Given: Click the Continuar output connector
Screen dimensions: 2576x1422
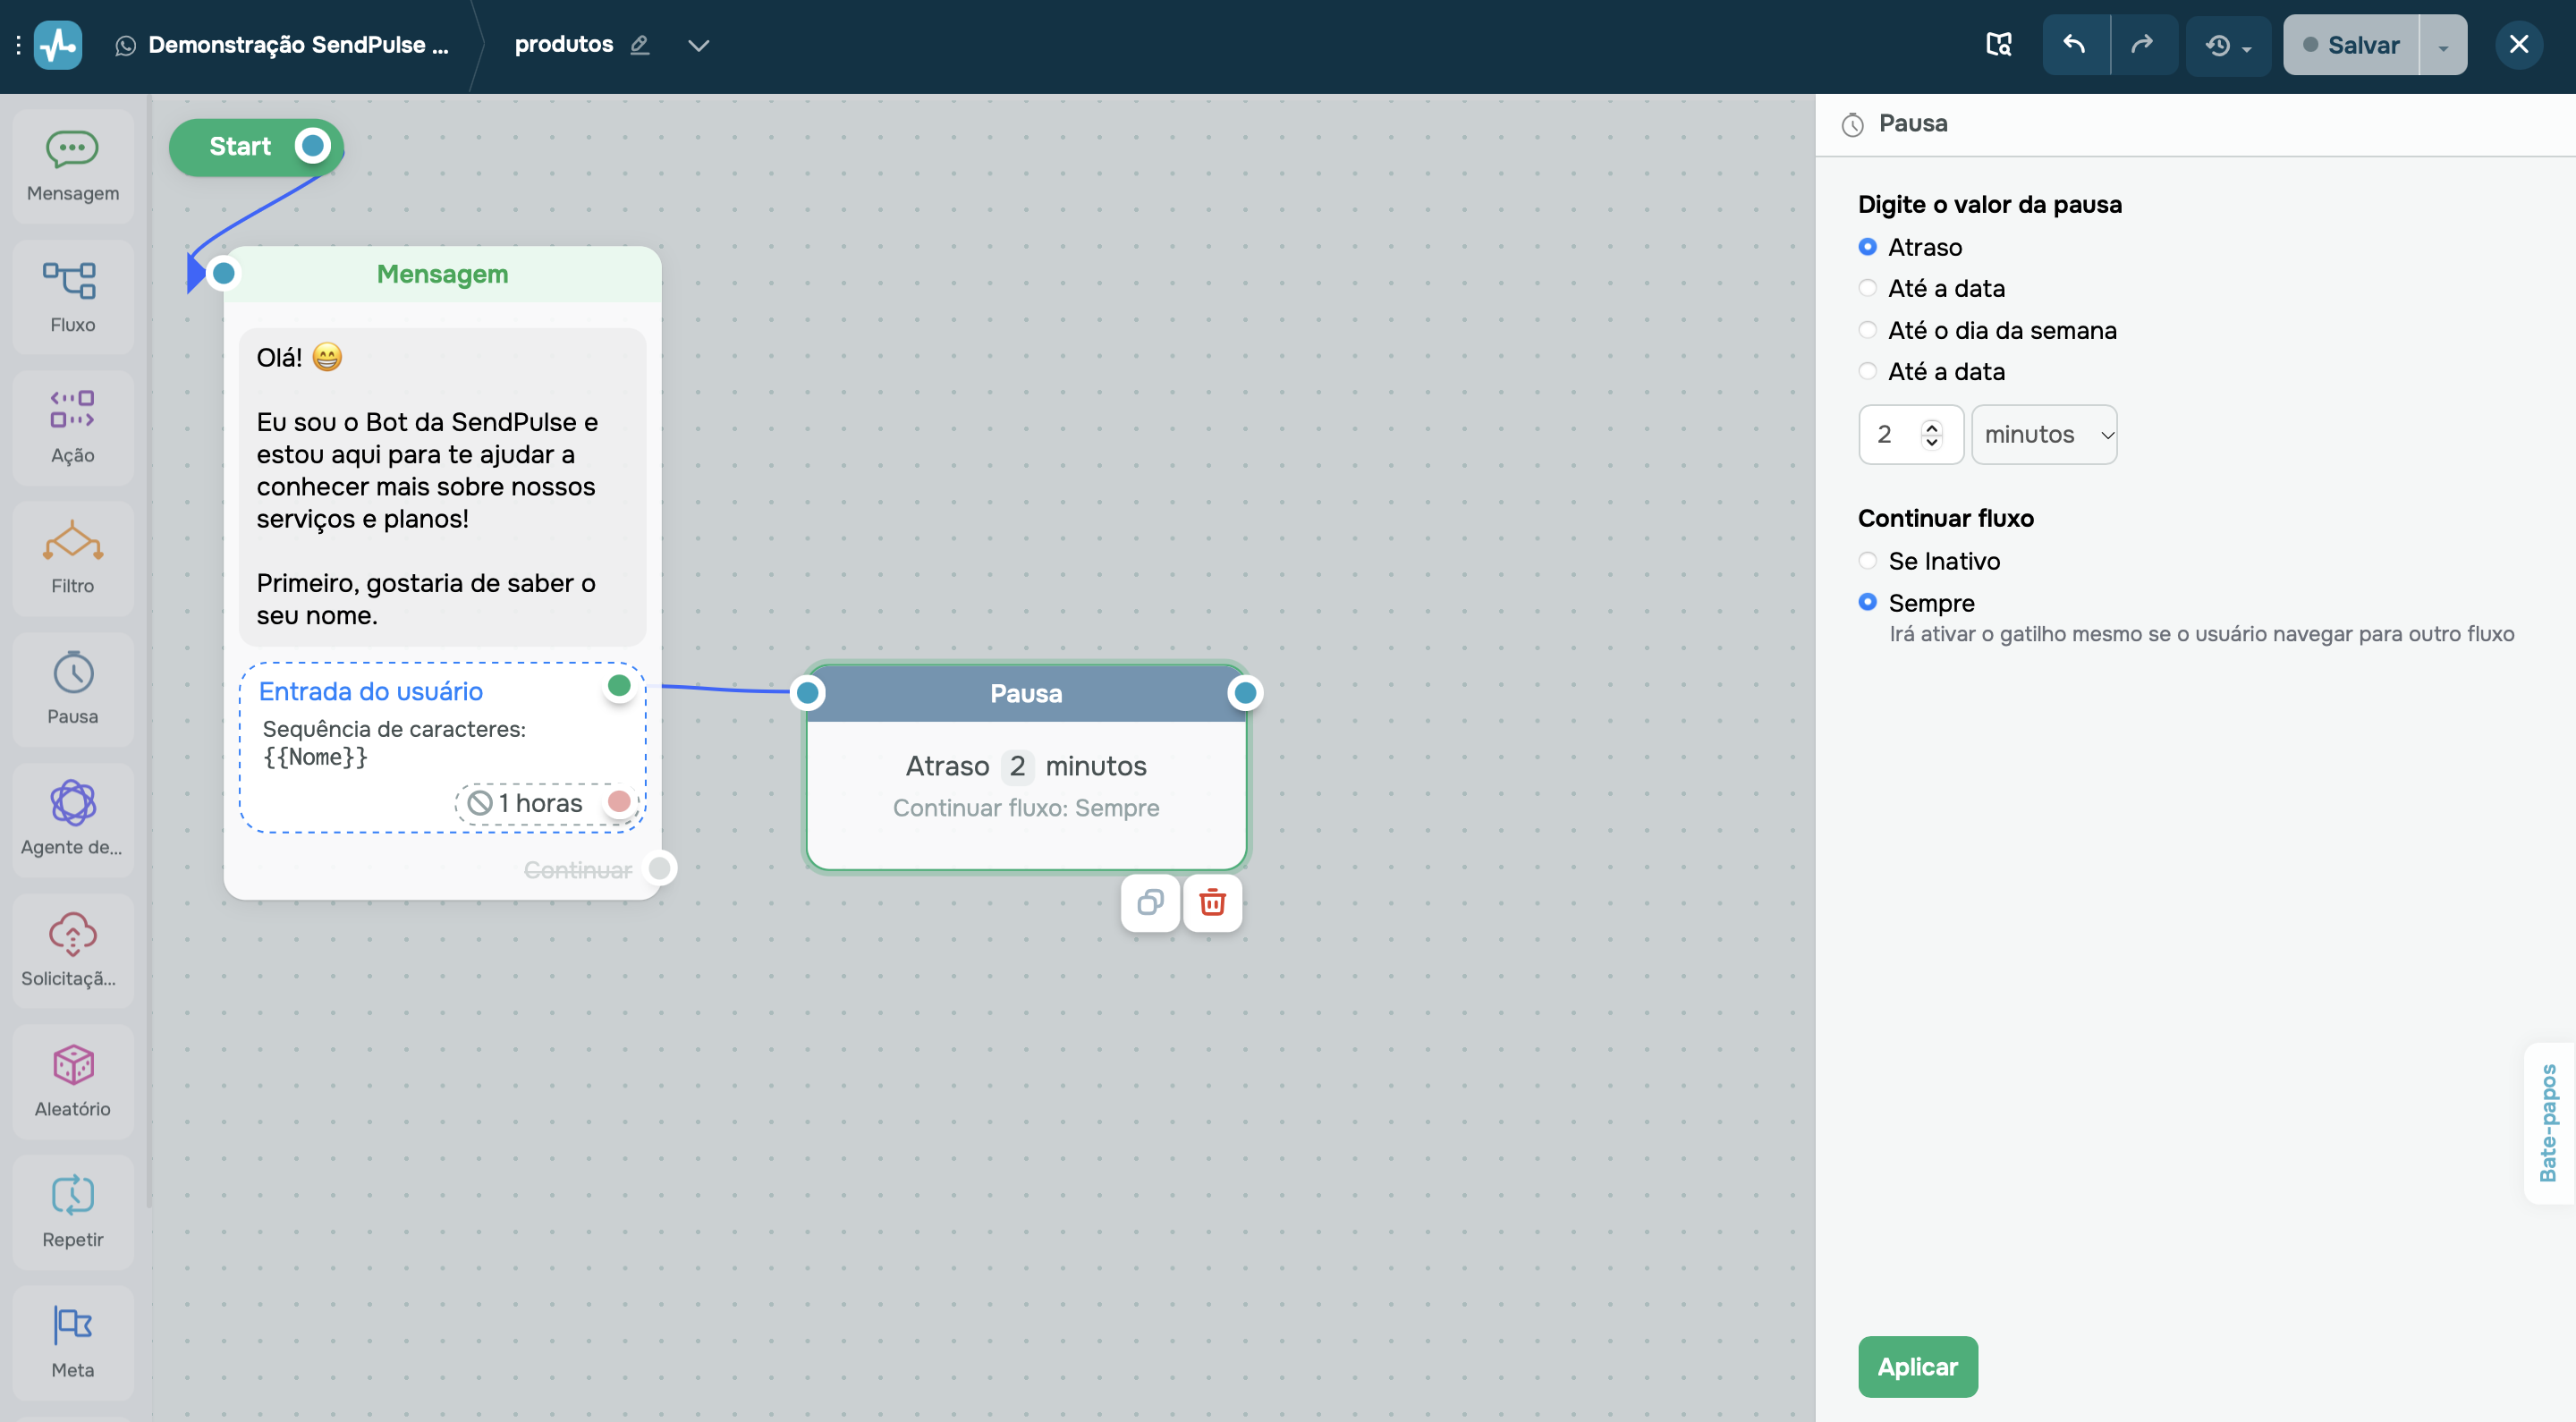Looking at the screenshot, I should [x=660, y=868].
